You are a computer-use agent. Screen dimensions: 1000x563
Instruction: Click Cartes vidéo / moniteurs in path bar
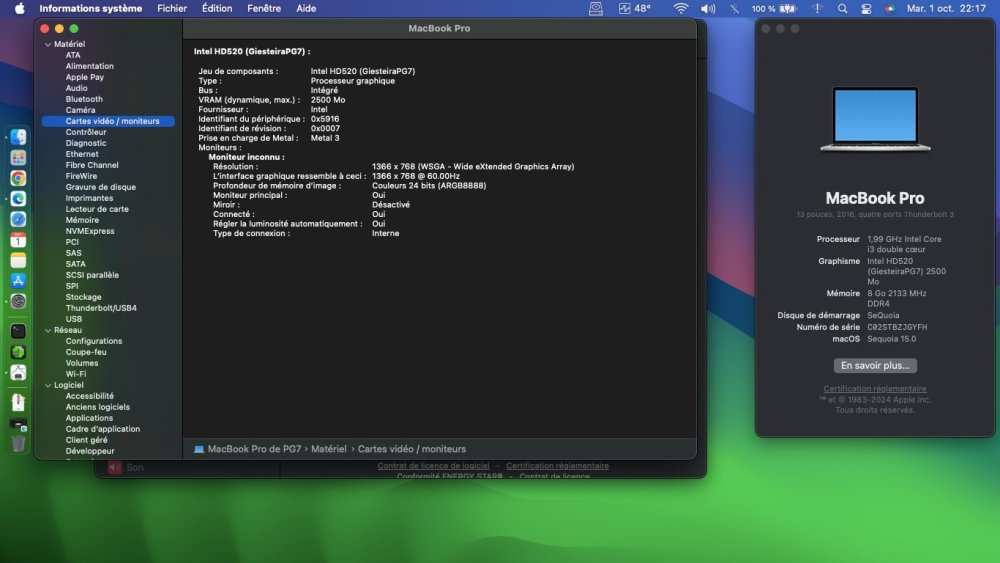[x=412, y=449]
